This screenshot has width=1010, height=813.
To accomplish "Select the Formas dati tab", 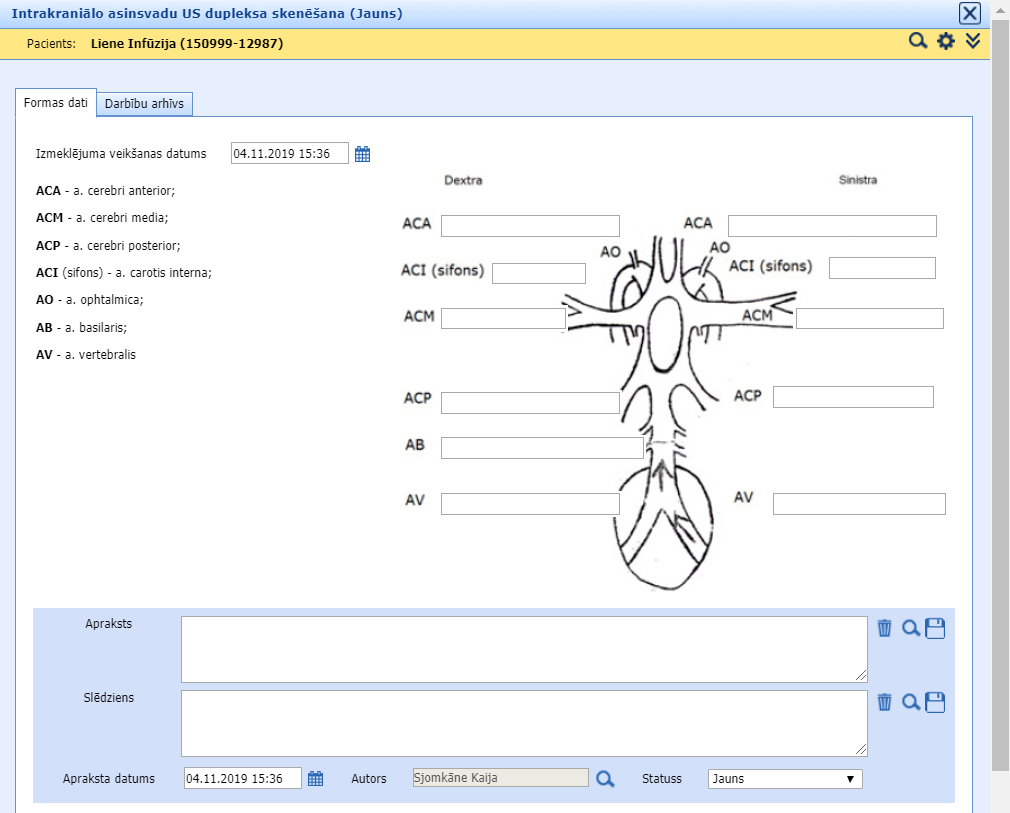I will pyautogui.click(x=56, y=103).
